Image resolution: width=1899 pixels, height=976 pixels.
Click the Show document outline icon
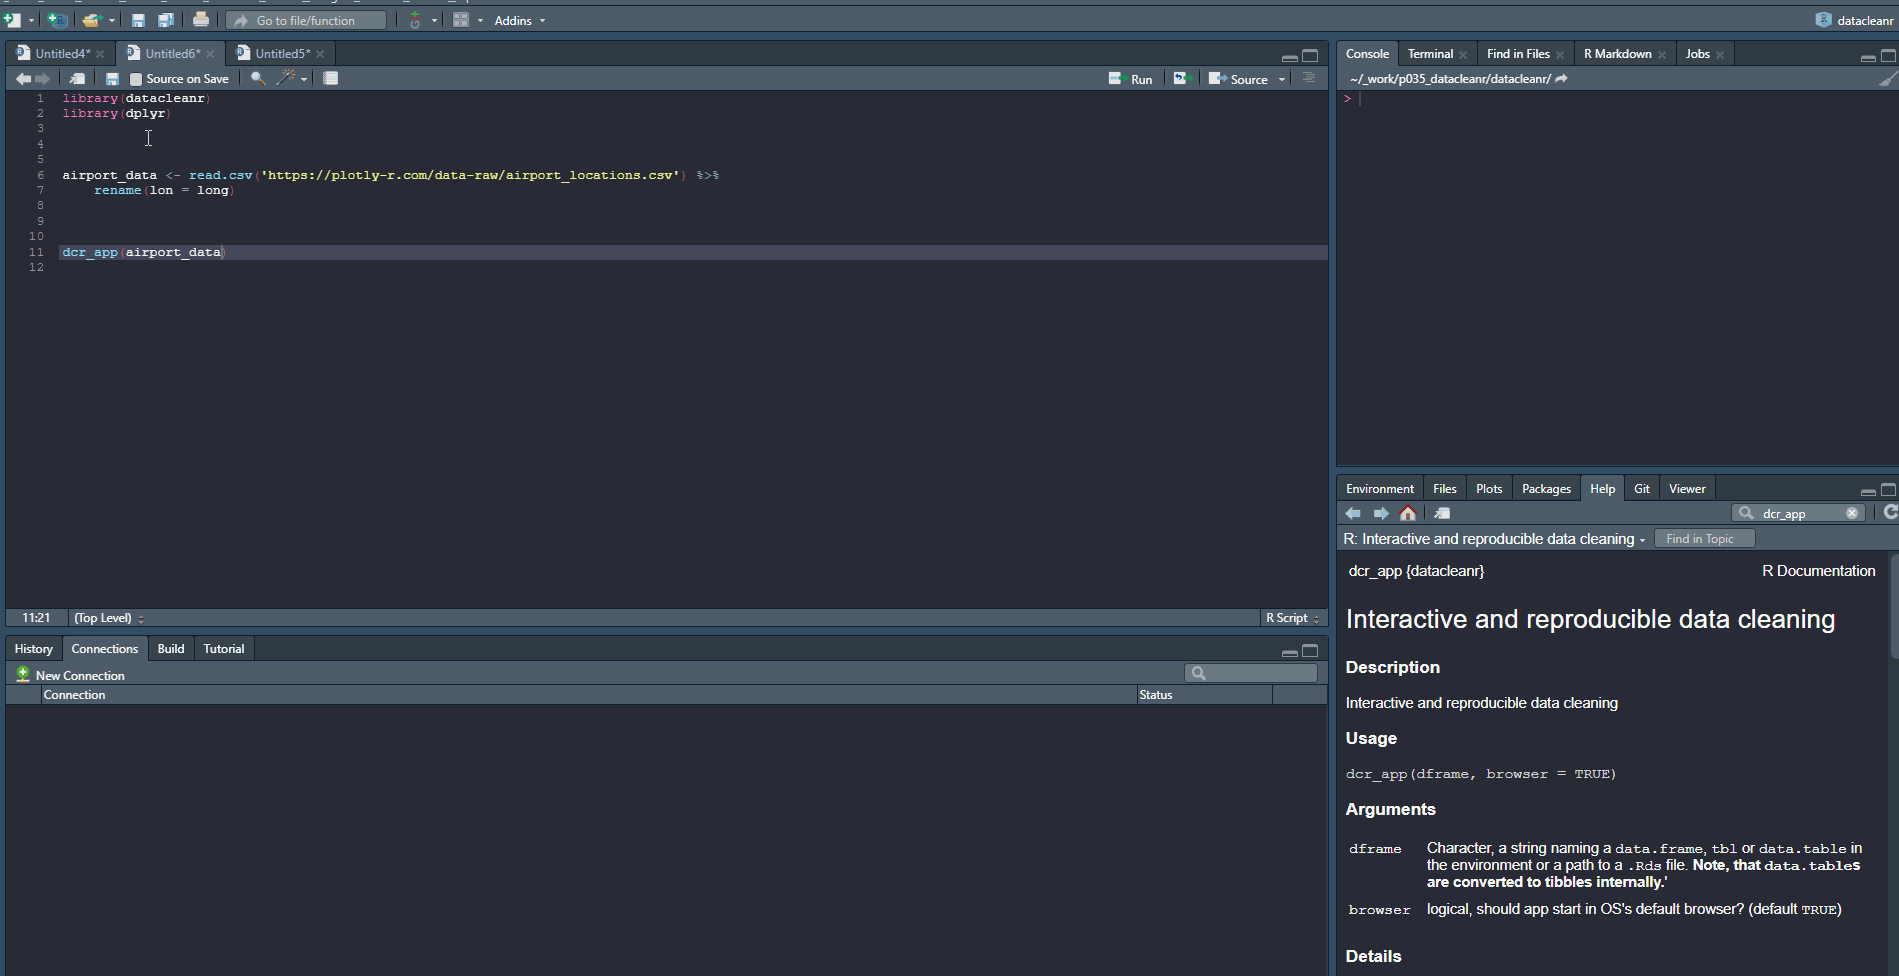(x=1309, y=78)
